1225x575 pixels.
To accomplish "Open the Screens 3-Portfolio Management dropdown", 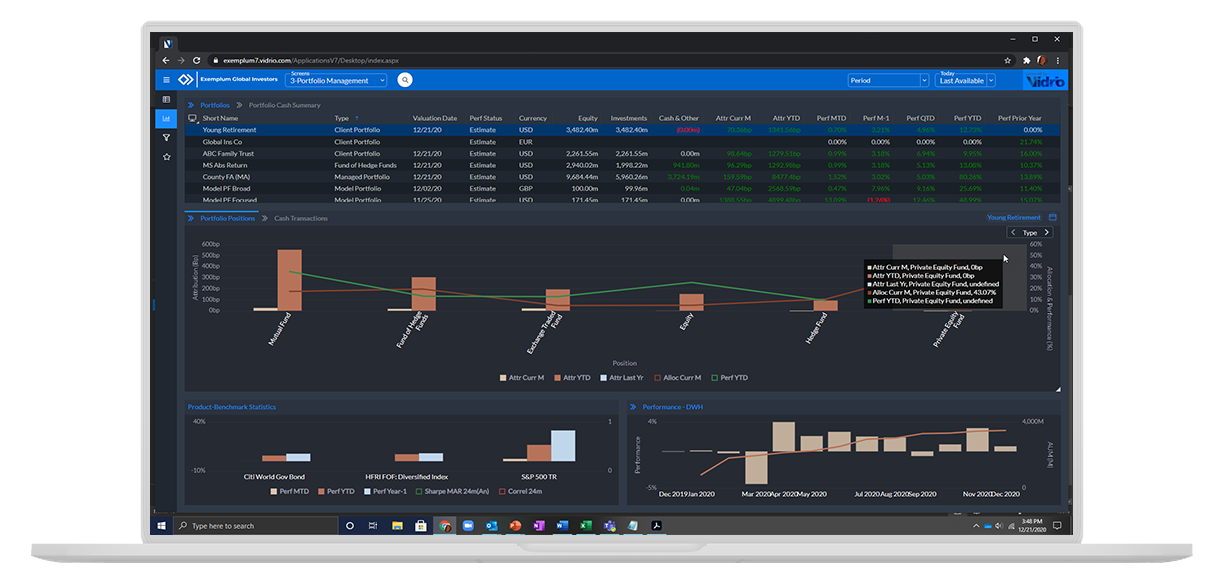I will (336, 80).
